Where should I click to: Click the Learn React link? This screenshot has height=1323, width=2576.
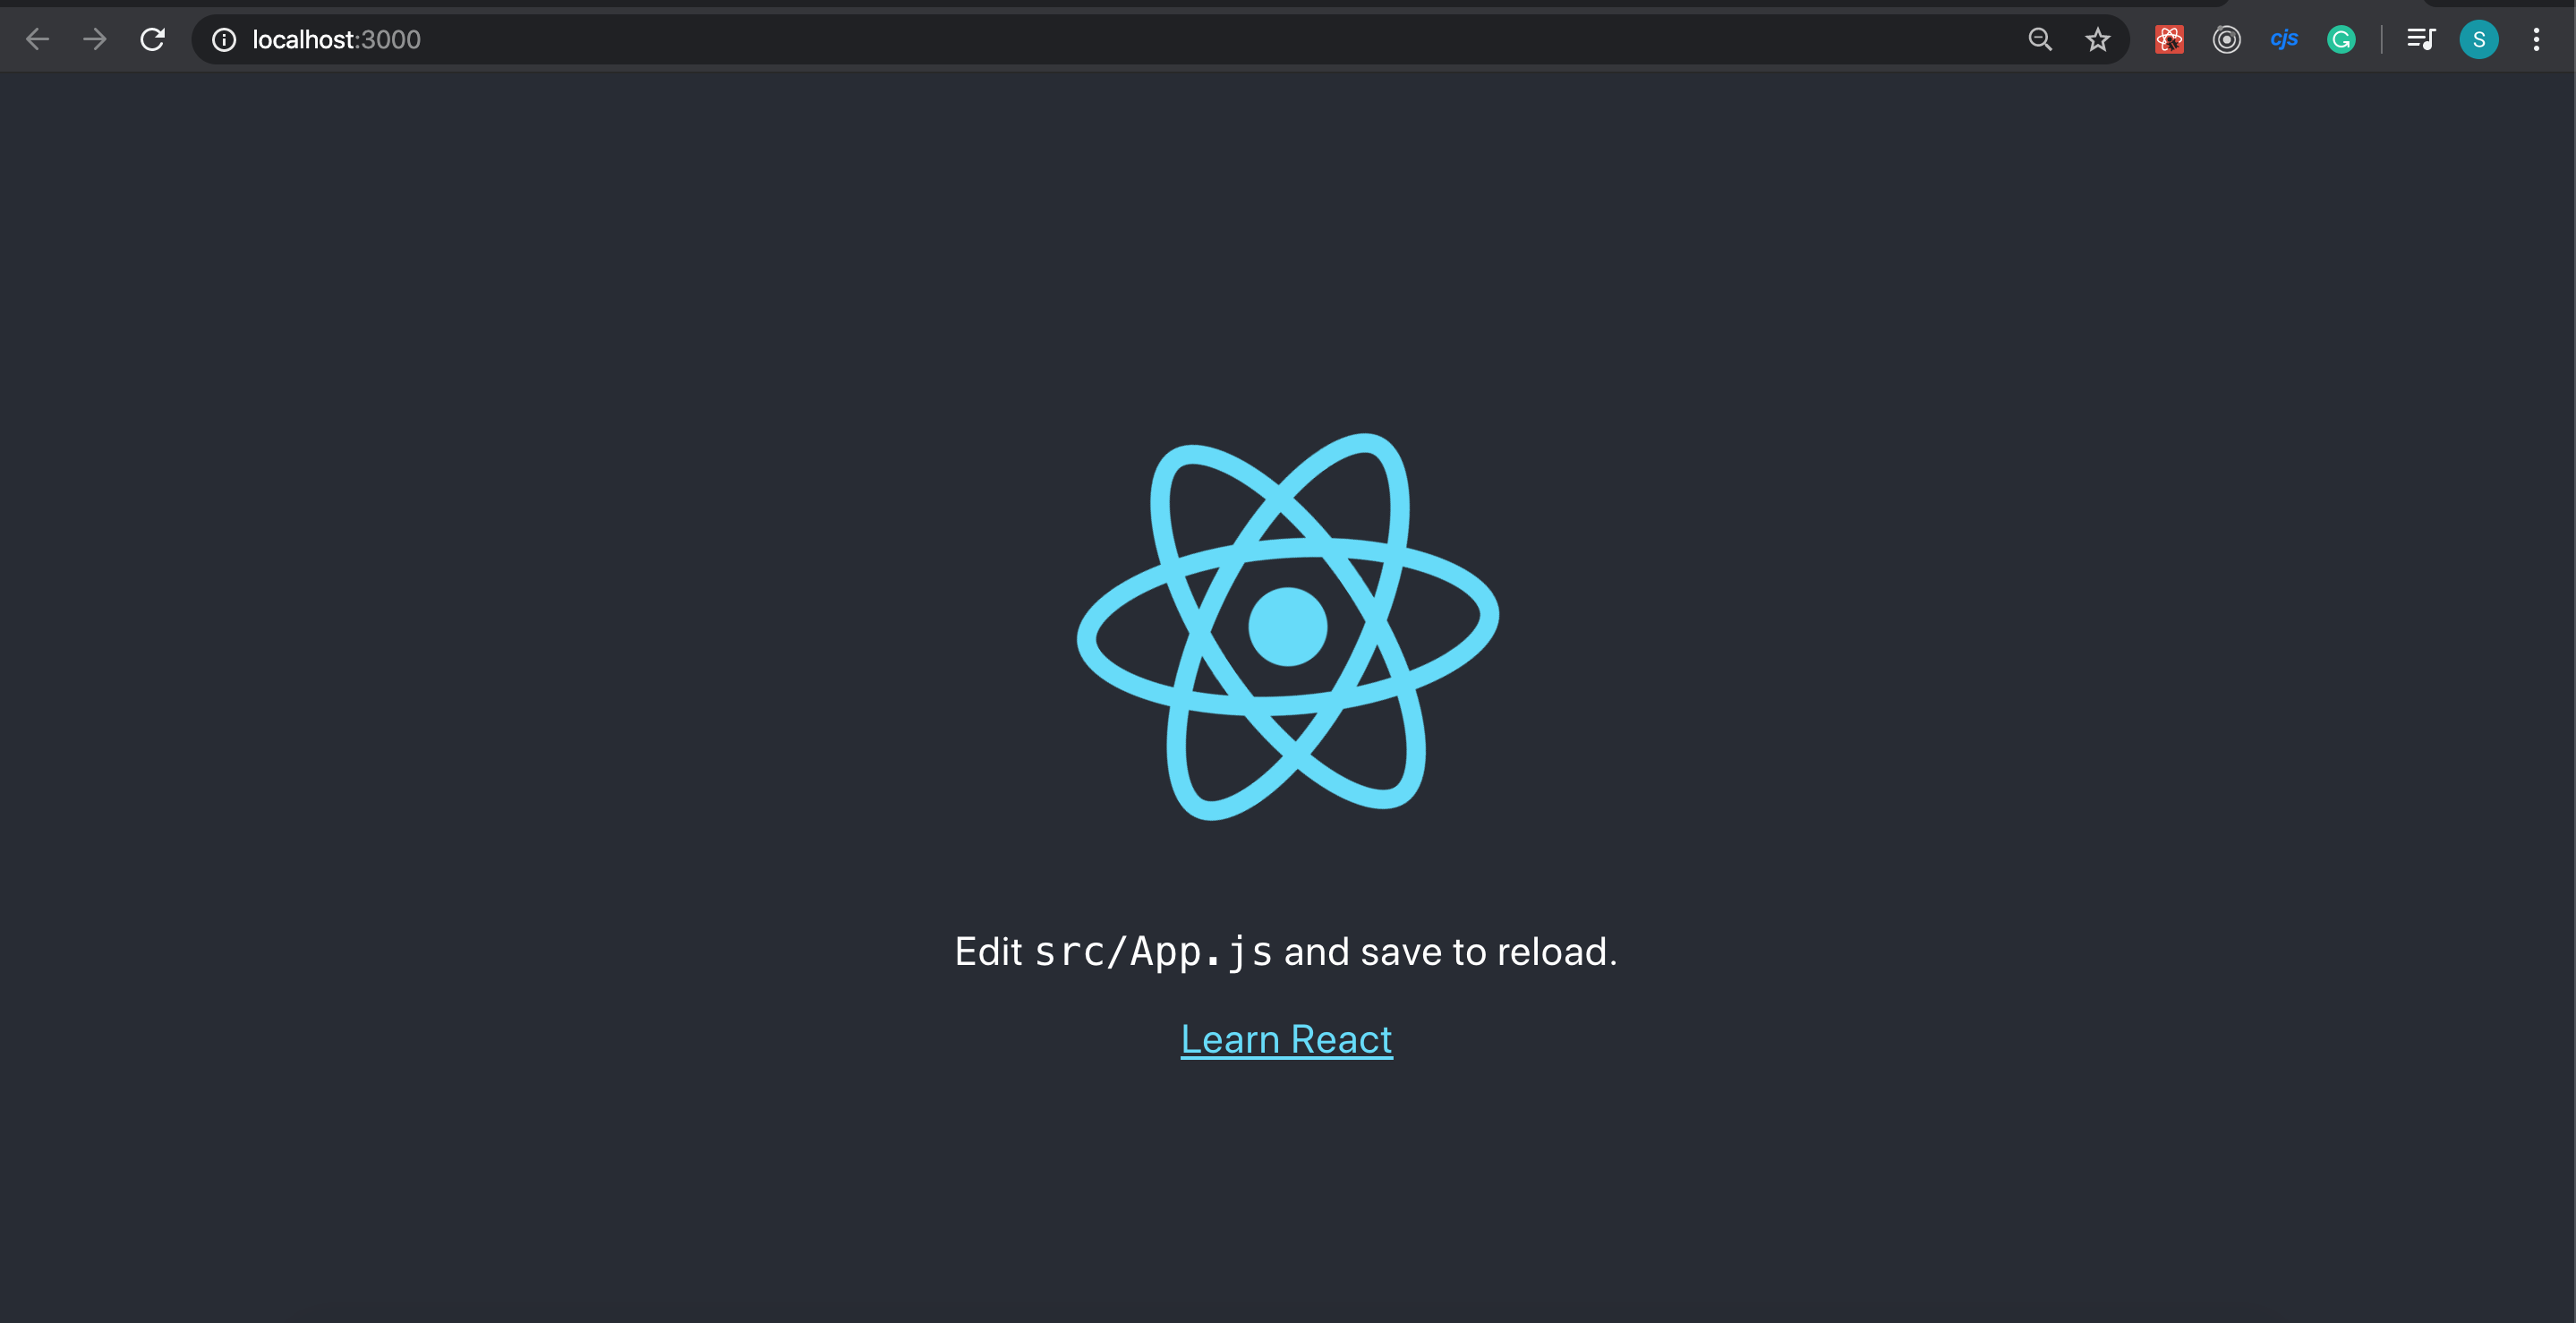coord(1285,1037)
